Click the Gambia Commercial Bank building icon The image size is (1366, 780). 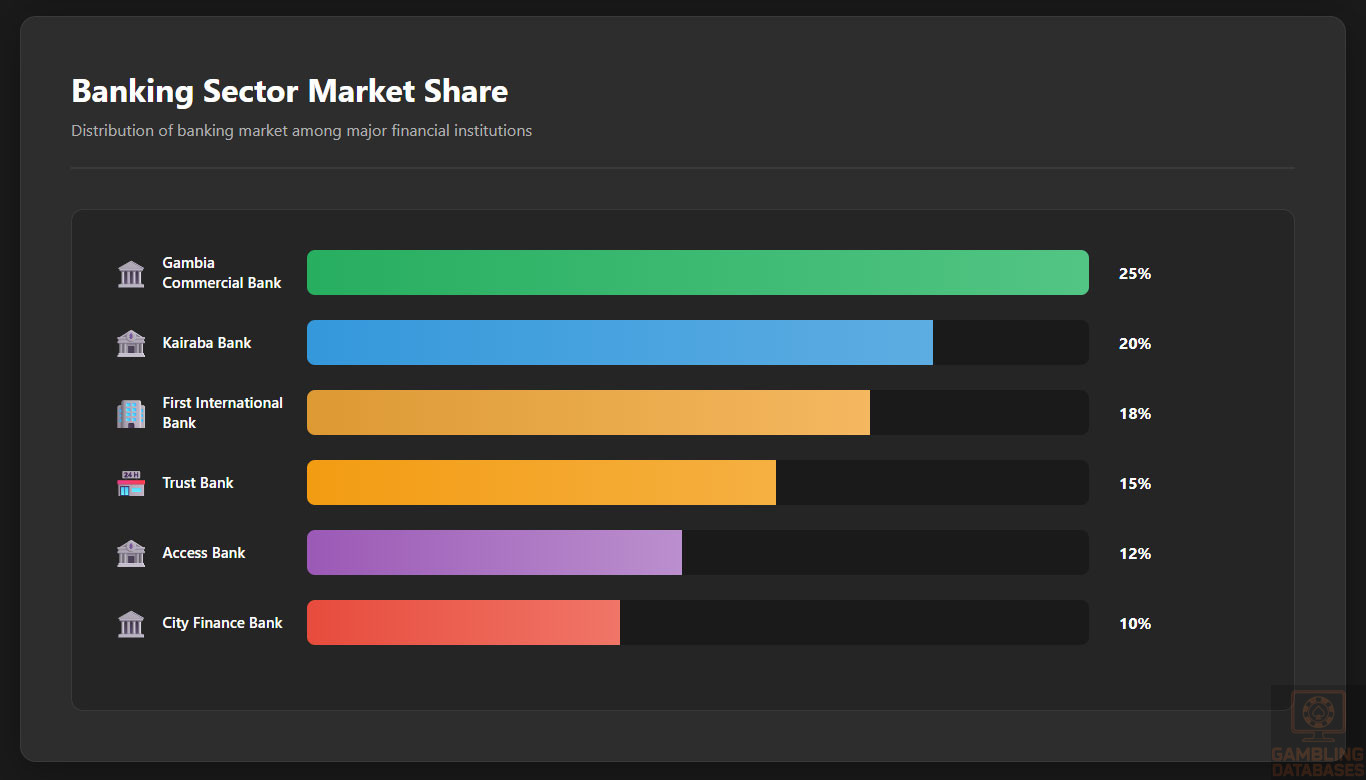coord(131,273)
